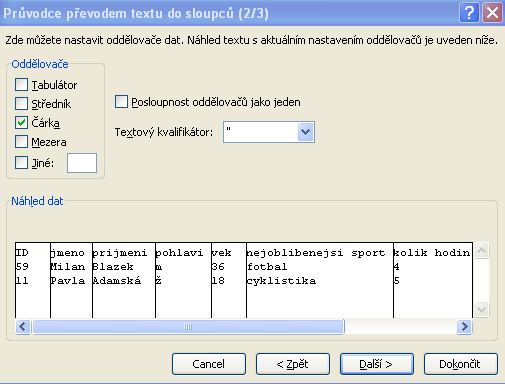Viewport: 505px width, 384px height.
Task: Click the Milan cell in preview
Action: pos(68,267)
